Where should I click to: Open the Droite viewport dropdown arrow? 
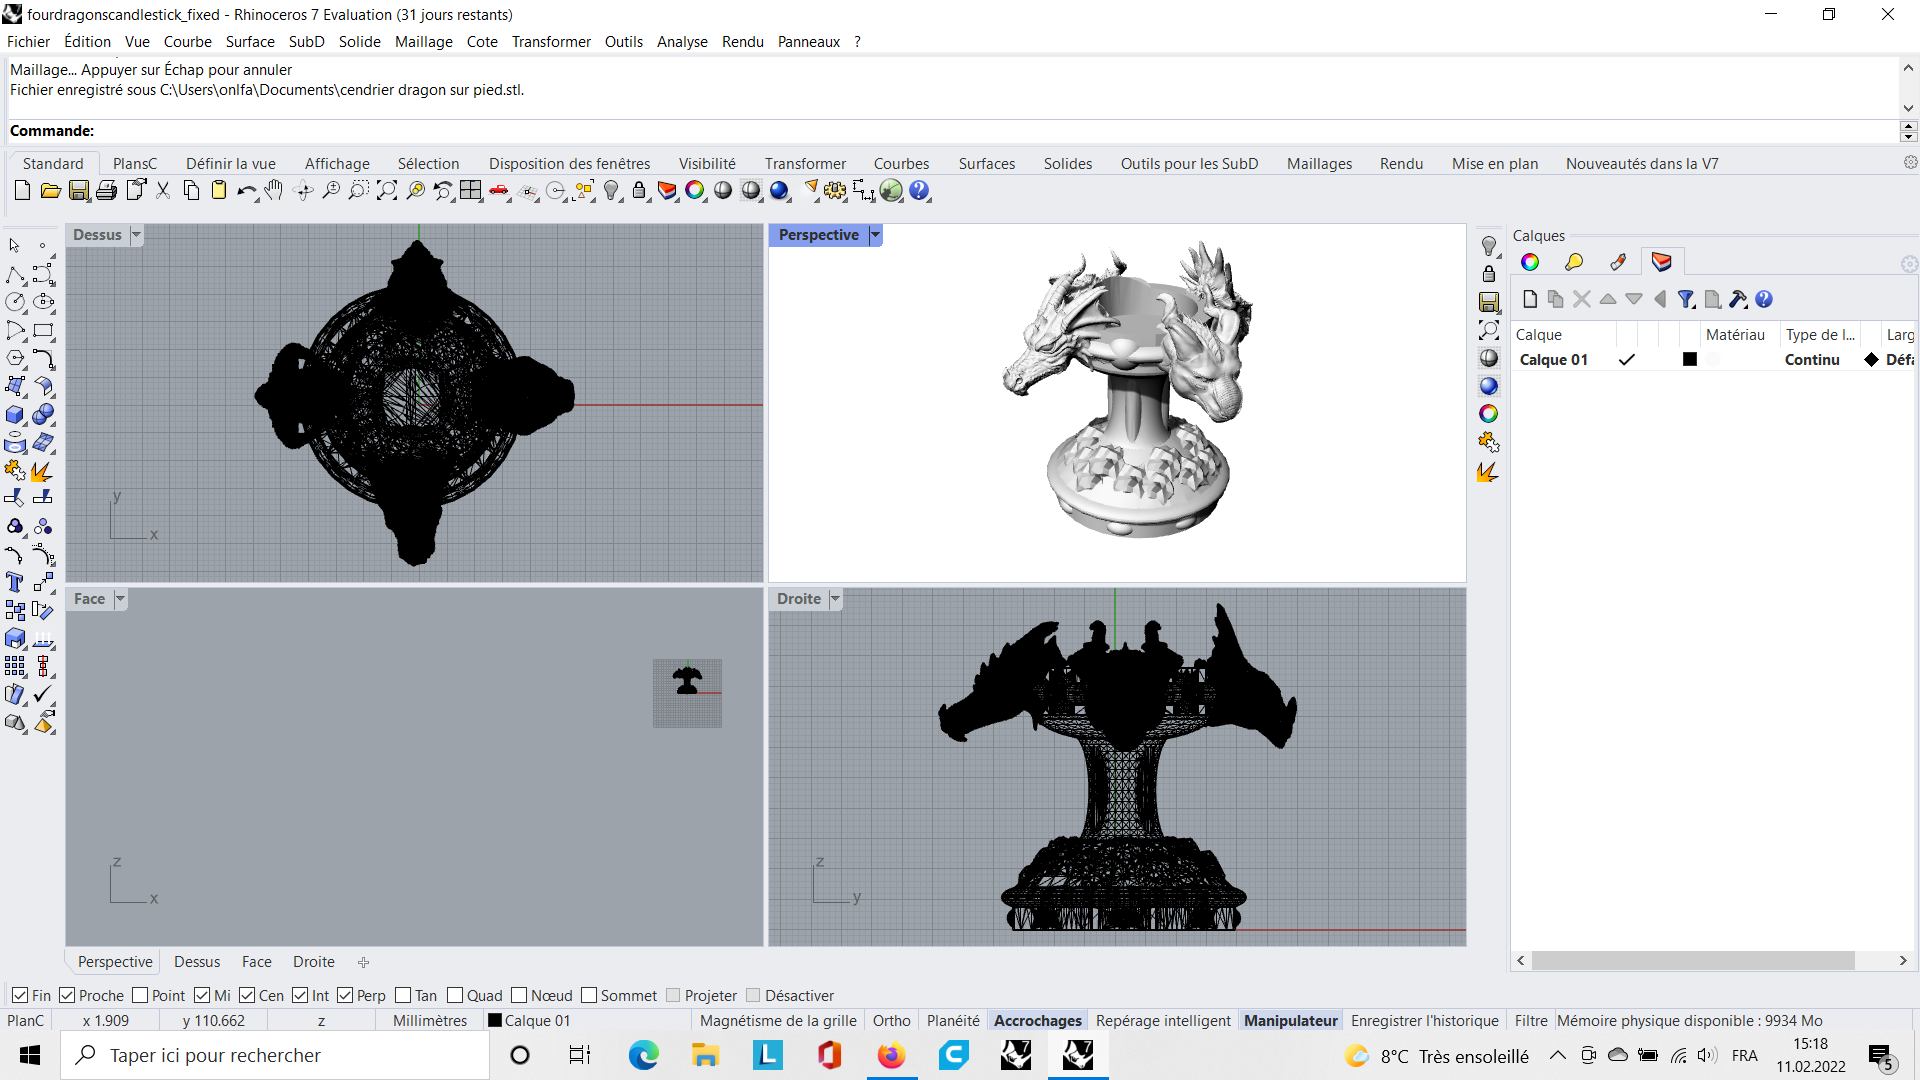[835, 599]
